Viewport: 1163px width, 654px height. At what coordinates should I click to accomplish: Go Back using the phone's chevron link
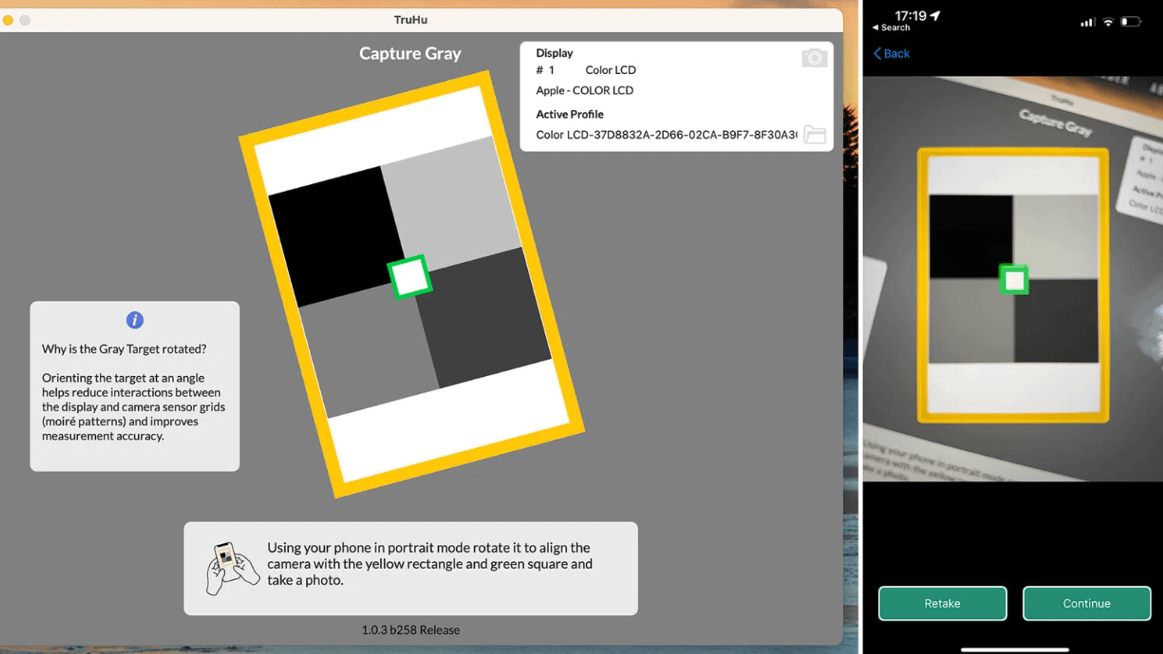(x=891, y=54)
